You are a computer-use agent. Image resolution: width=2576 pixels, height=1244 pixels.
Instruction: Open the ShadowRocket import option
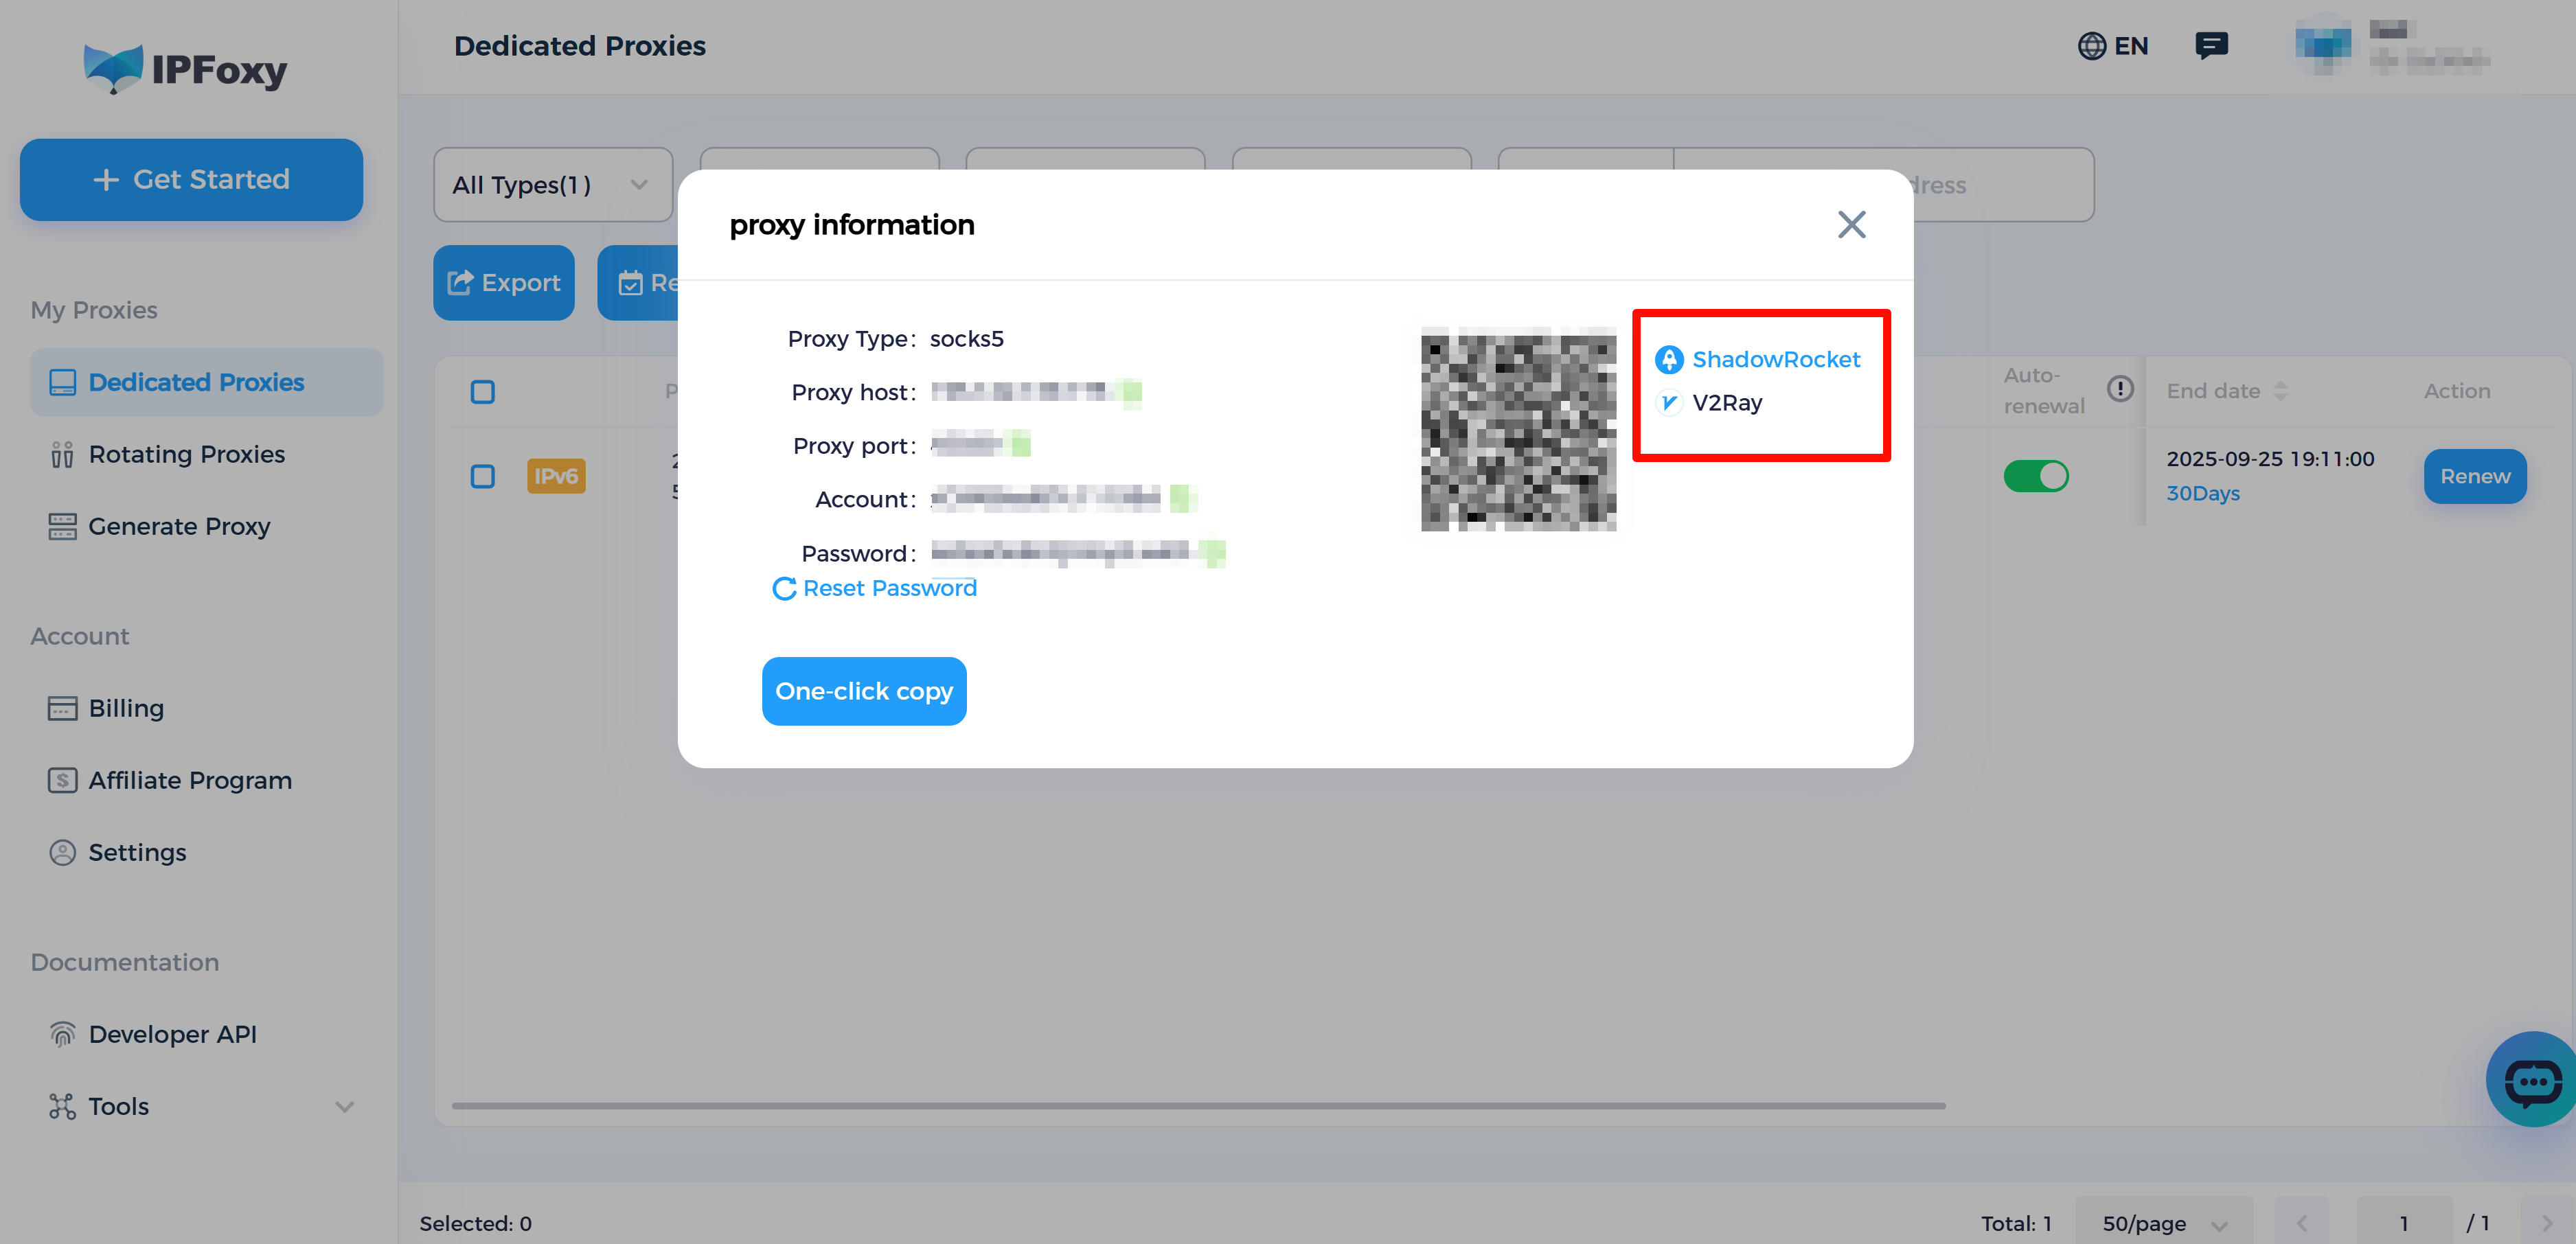(1776, 359)
